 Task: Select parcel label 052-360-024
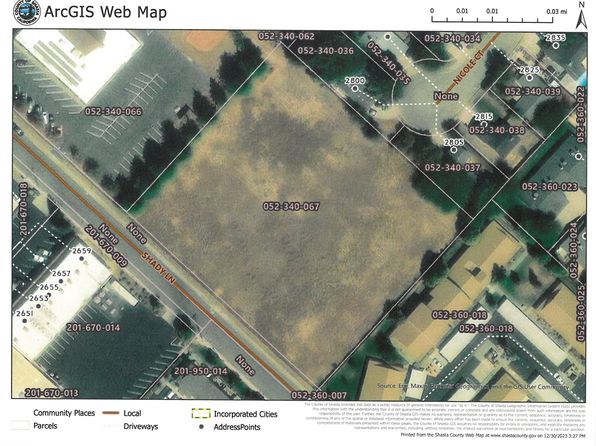click(x=573, y=251)
